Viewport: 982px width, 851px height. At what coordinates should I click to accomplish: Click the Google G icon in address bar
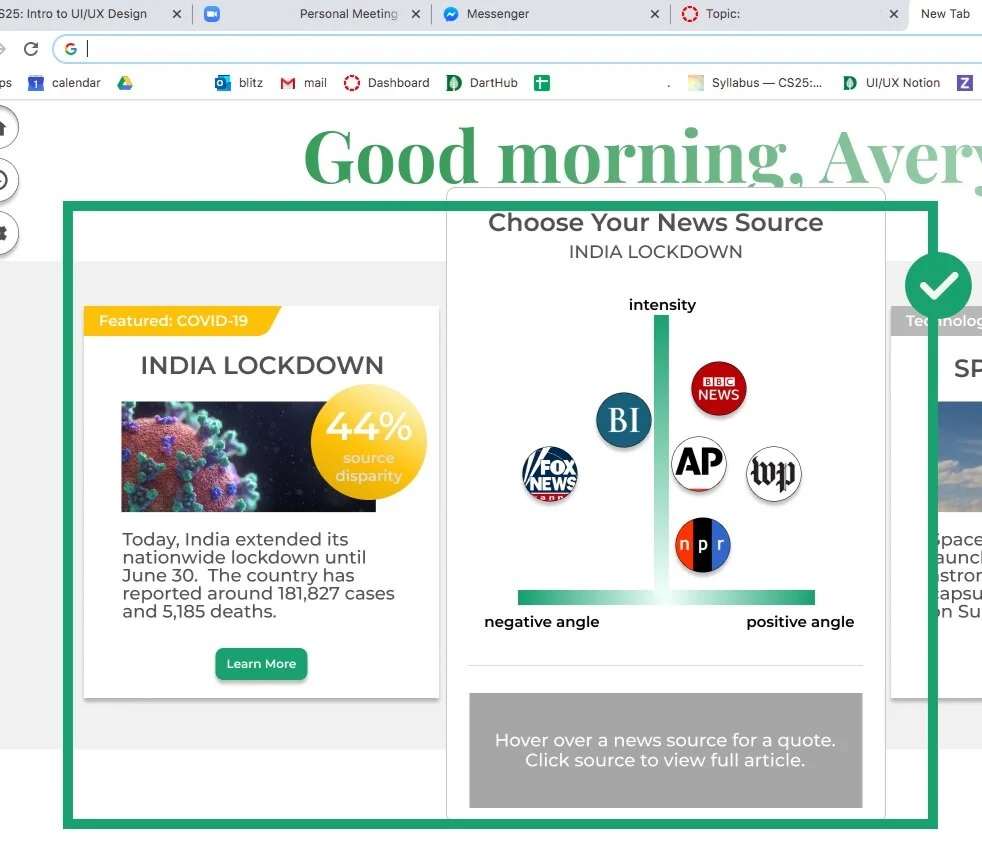click(71, 49)
